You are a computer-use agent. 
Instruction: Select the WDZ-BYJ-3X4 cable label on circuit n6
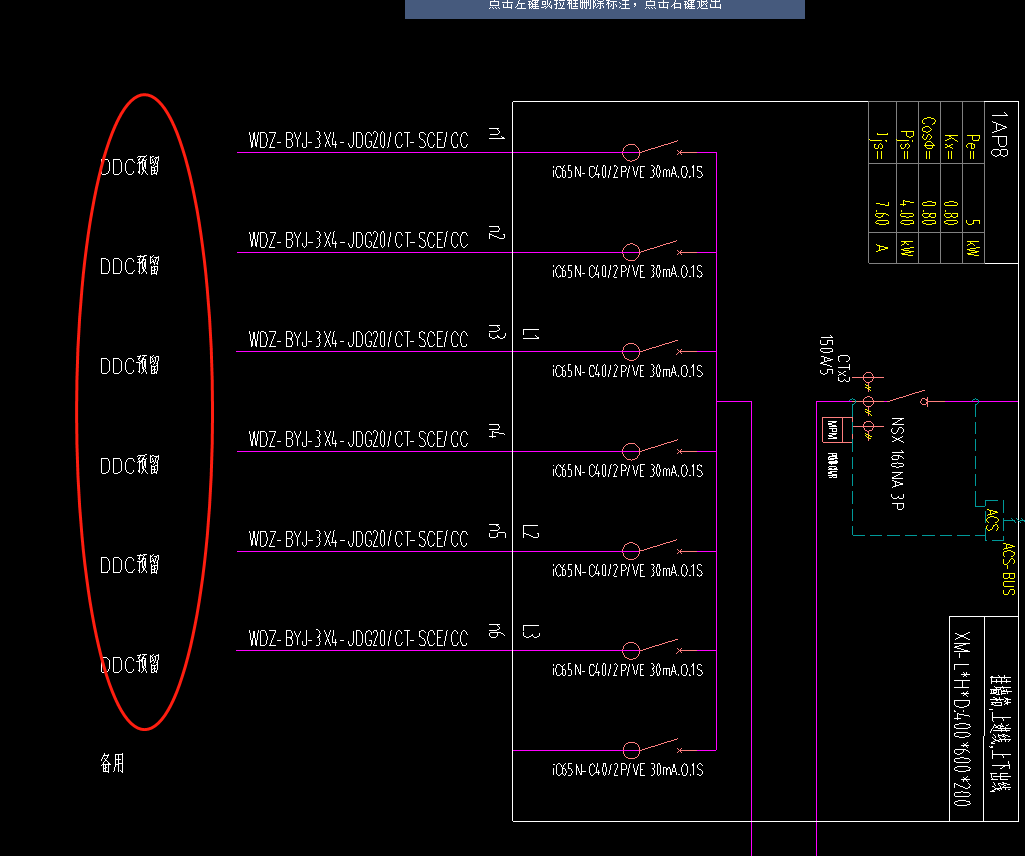pyautogui.click(x=358, y=638)
